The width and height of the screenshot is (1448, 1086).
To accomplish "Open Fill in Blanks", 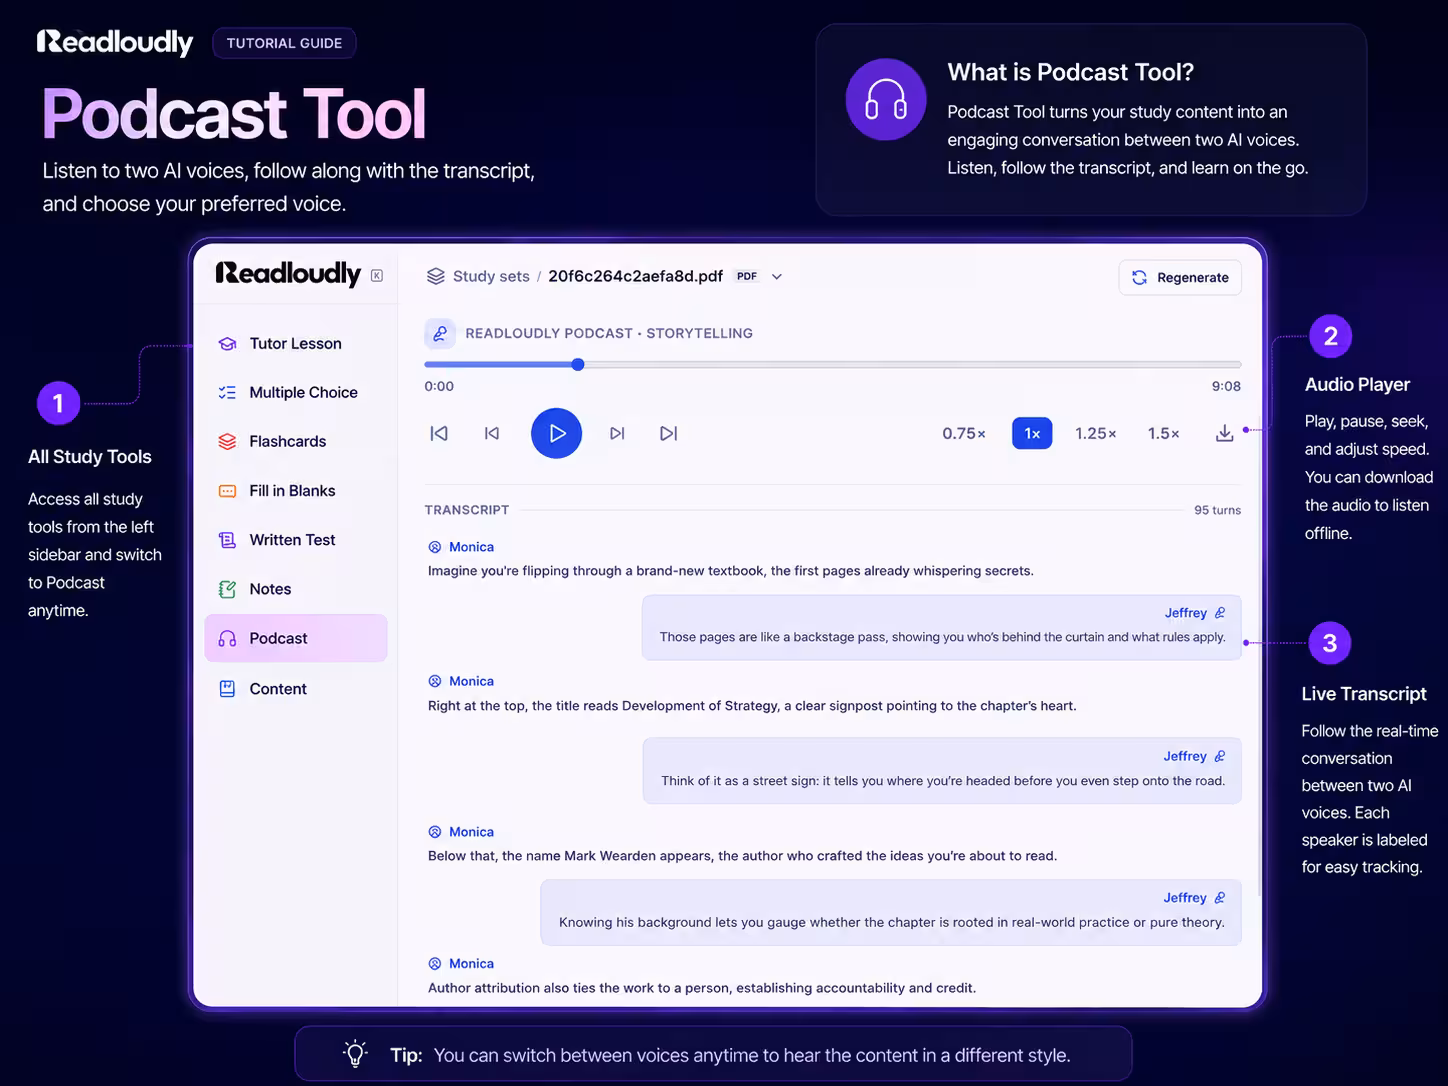I will (x=296, y=490).
